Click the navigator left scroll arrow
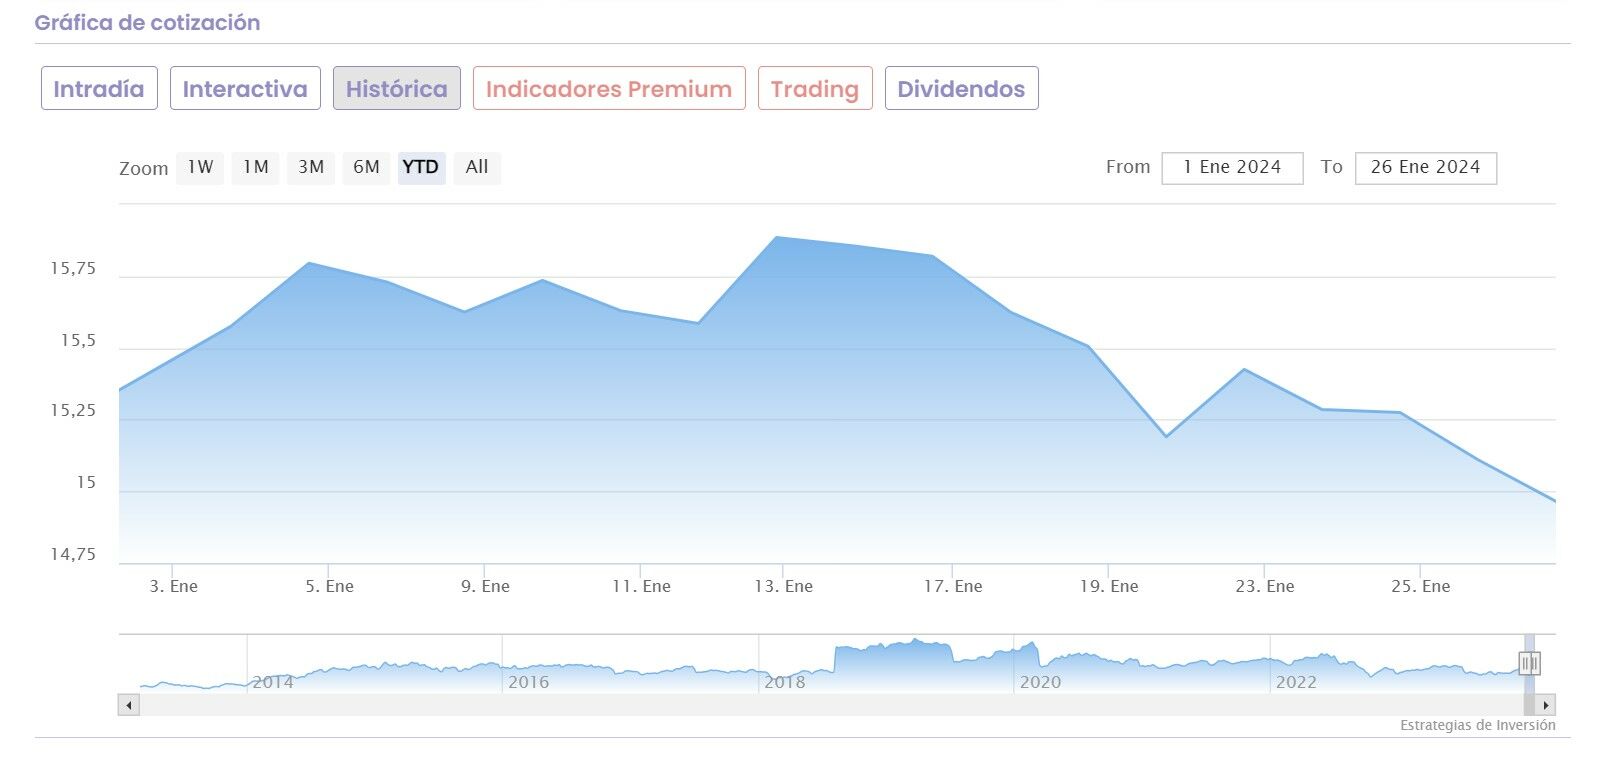The height and width of the screenshot is (765, 1620). click(x=128, y=705)
